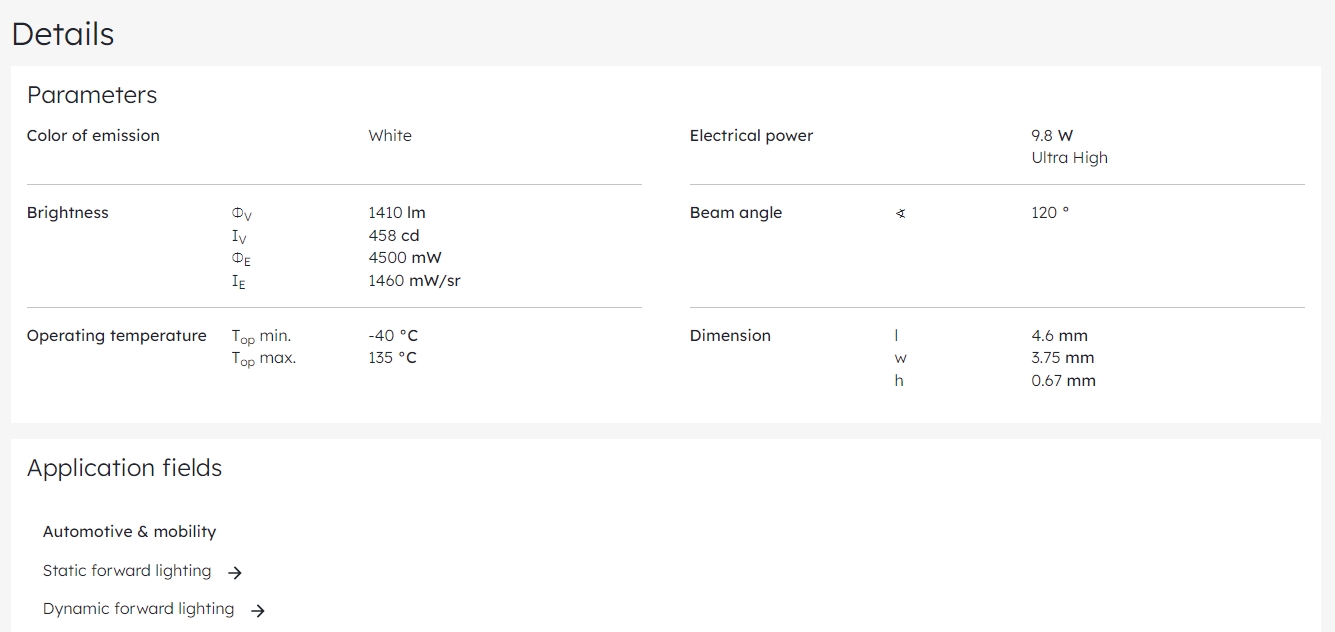Open the Static forward lighting link
This screenshot has height=632, width=1335.
tap(127, 571)
